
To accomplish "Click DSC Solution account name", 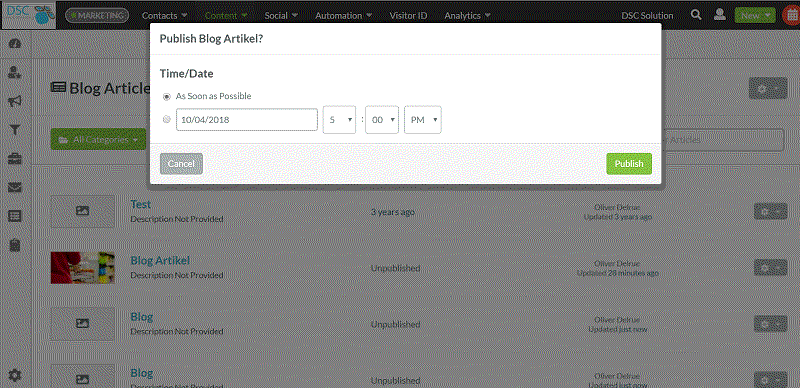I will 647,15.
